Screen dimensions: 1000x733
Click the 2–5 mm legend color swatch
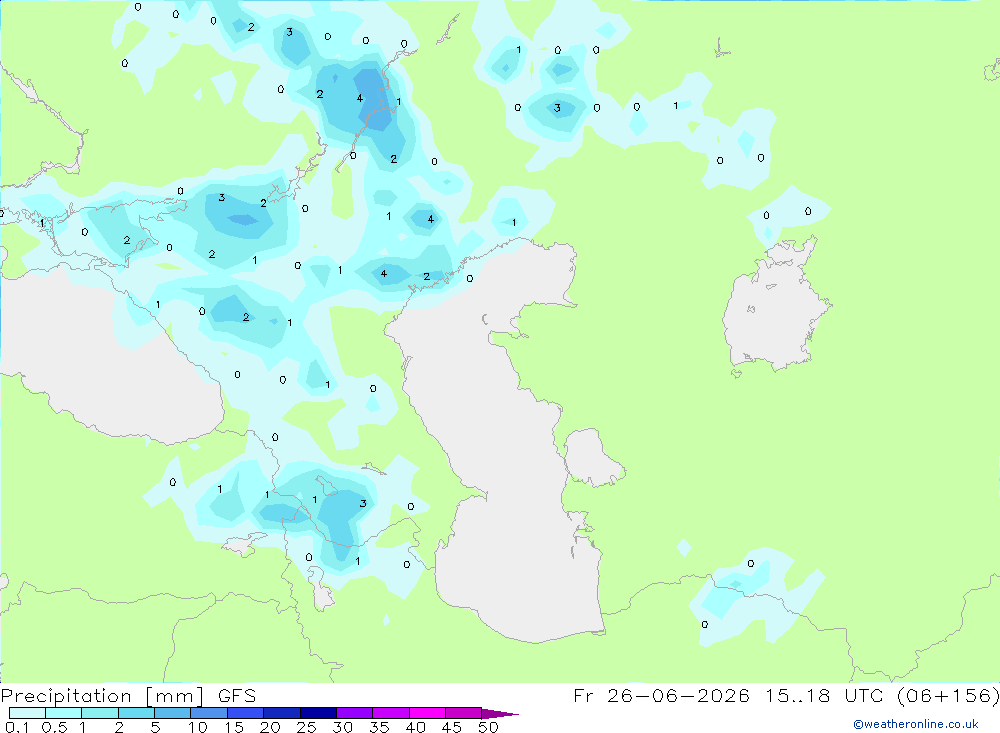pyautogui.click(x=136, y=713)
